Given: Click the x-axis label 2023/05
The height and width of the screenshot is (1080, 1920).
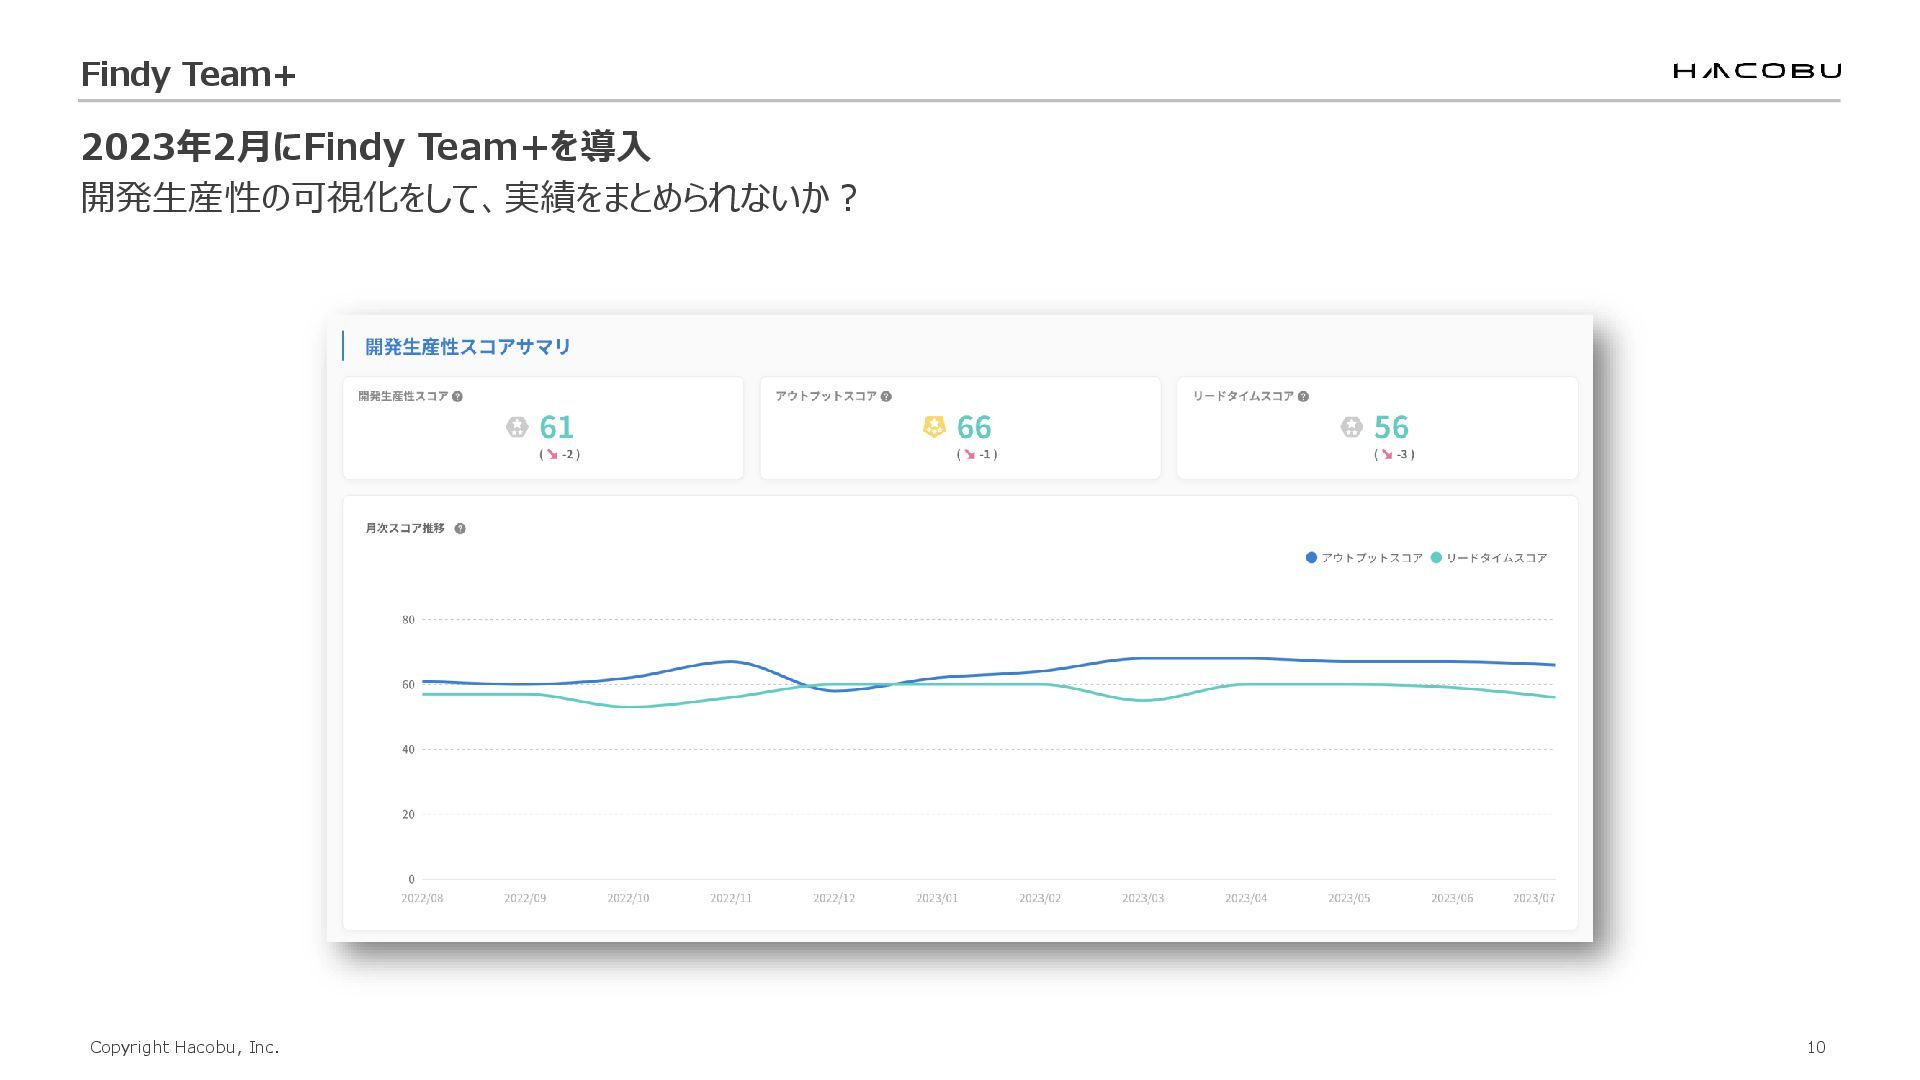Looking at the screenshot, I should coord(1349,898).
